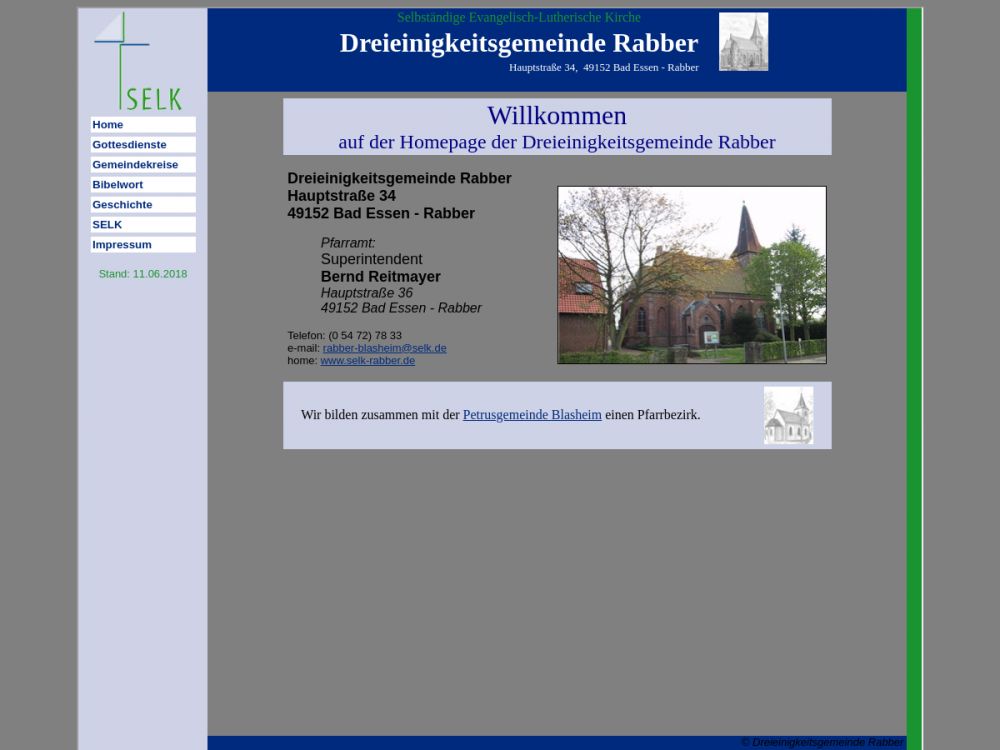
Task: Select the SELK menu entry
Action: (143, 225)
